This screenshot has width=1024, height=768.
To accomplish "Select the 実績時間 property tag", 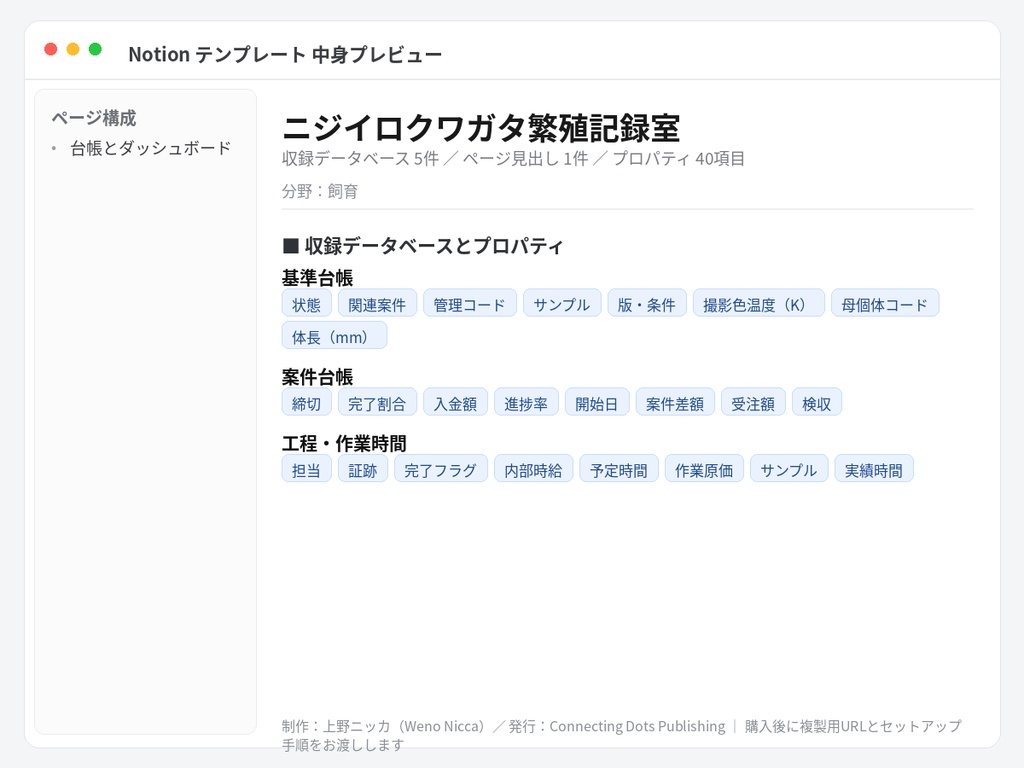I will coord(874,470).
